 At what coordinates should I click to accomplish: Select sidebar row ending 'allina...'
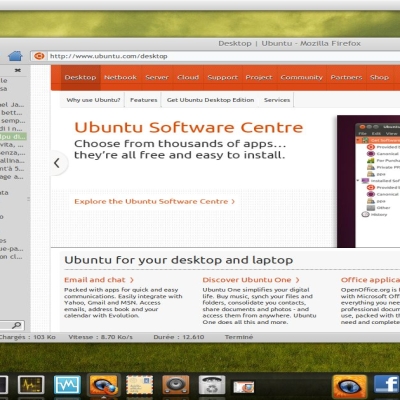pyautogui.click(x=13, y=161)
